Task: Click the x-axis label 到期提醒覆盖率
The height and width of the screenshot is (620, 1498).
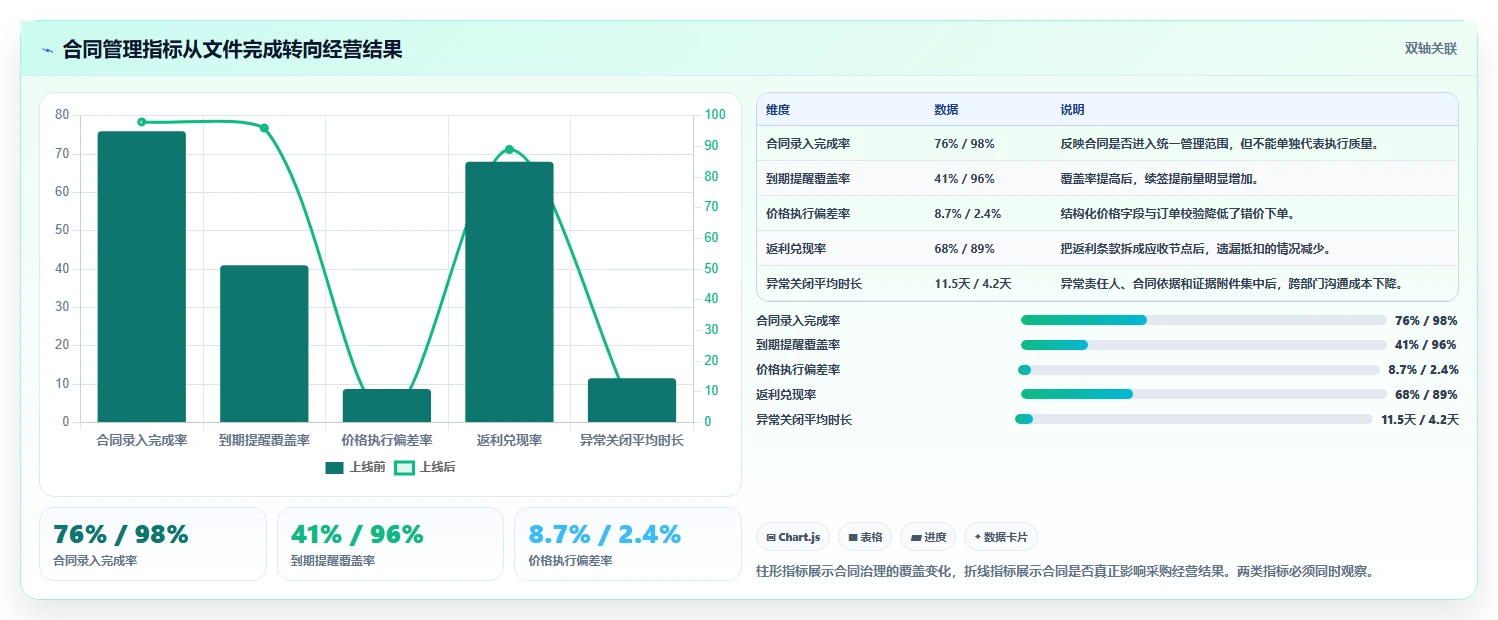Action: tap(264, 440)
